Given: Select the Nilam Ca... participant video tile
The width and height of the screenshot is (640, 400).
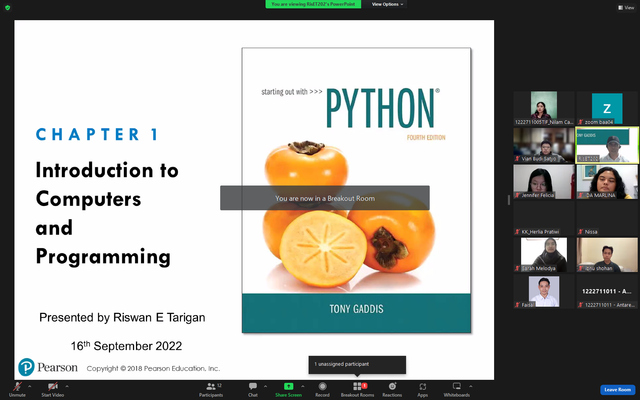Looking at the screenshot, I should pyautogui.click(x=544, y=108).
